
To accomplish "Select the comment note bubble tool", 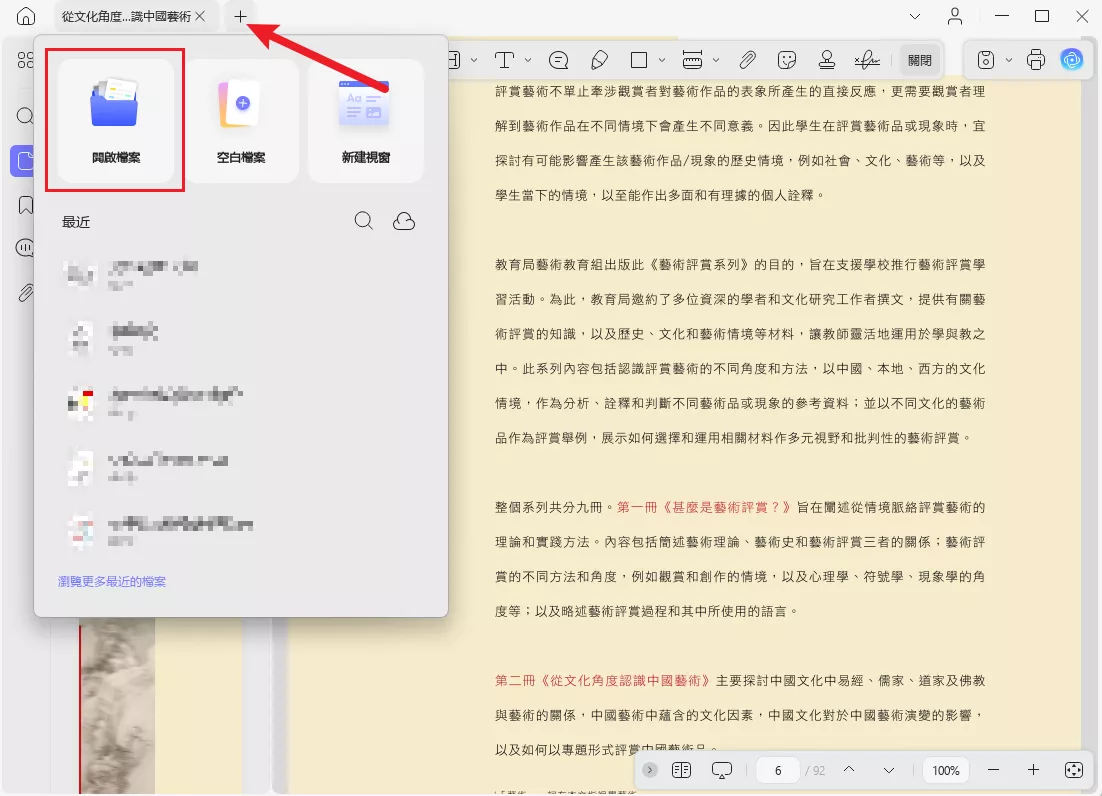I will 559,60.
